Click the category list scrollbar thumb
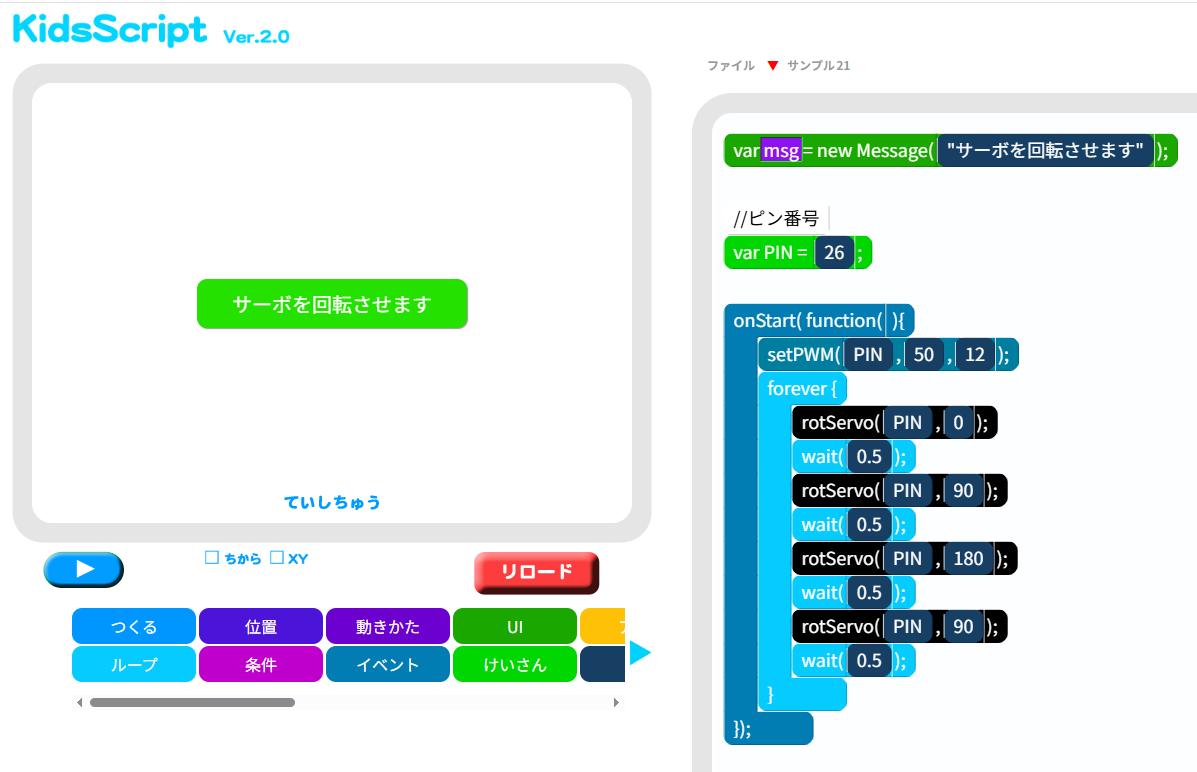This screenshot has width=1197, height=772. tap(192, 703)
